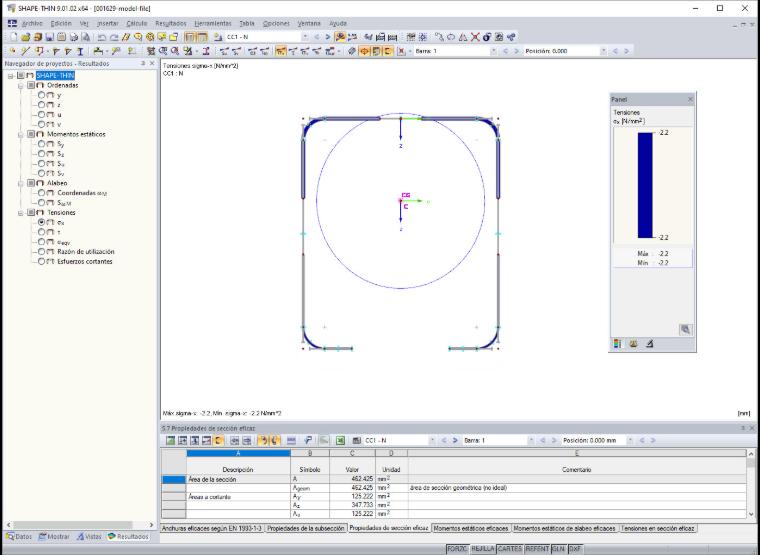760x555 pixels.
Task: Click the Print icon in the toolbar
Action: coord(74,37)
